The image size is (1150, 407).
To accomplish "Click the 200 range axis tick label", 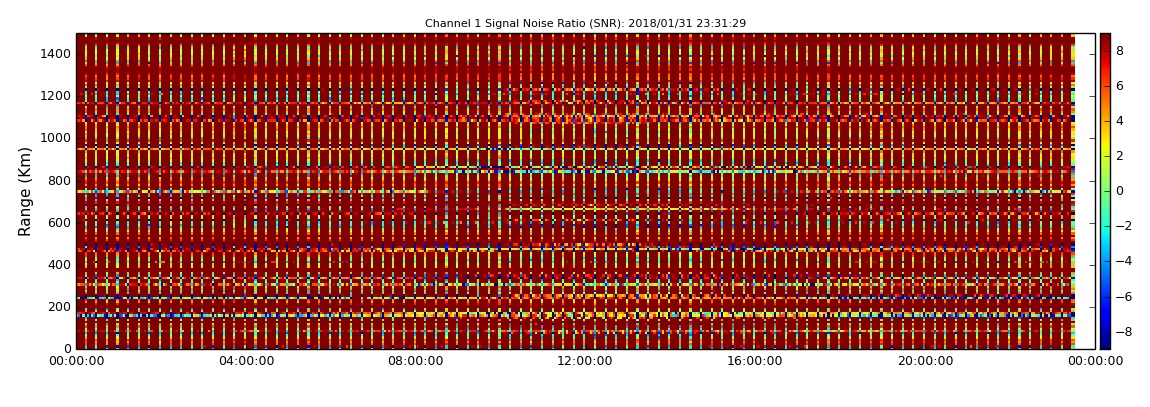I will (58, 307).
